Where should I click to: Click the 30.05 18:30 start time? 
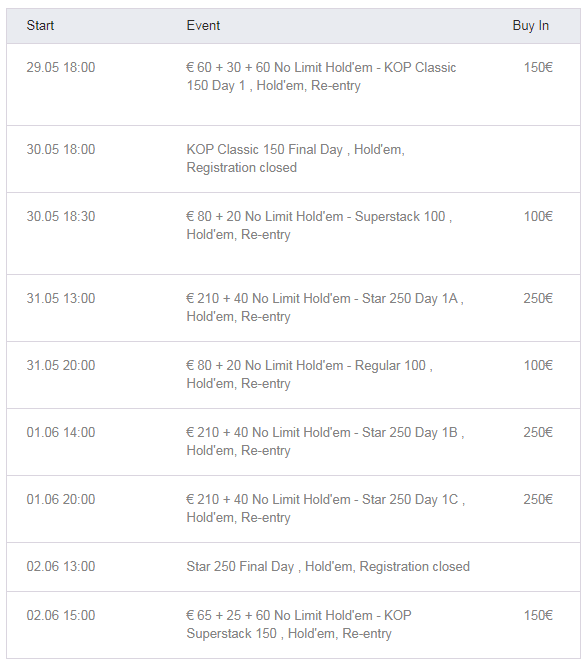tap(61, 217)
